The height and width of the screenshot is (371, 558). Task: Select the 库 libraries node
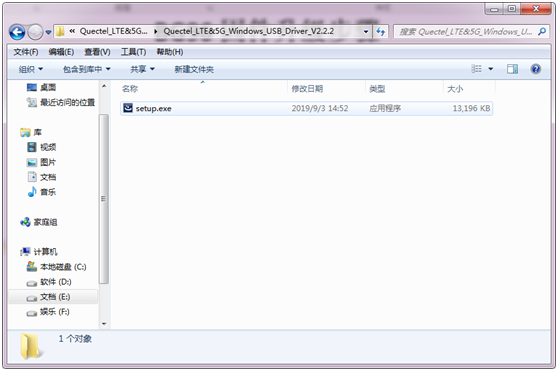coord(37,132)
